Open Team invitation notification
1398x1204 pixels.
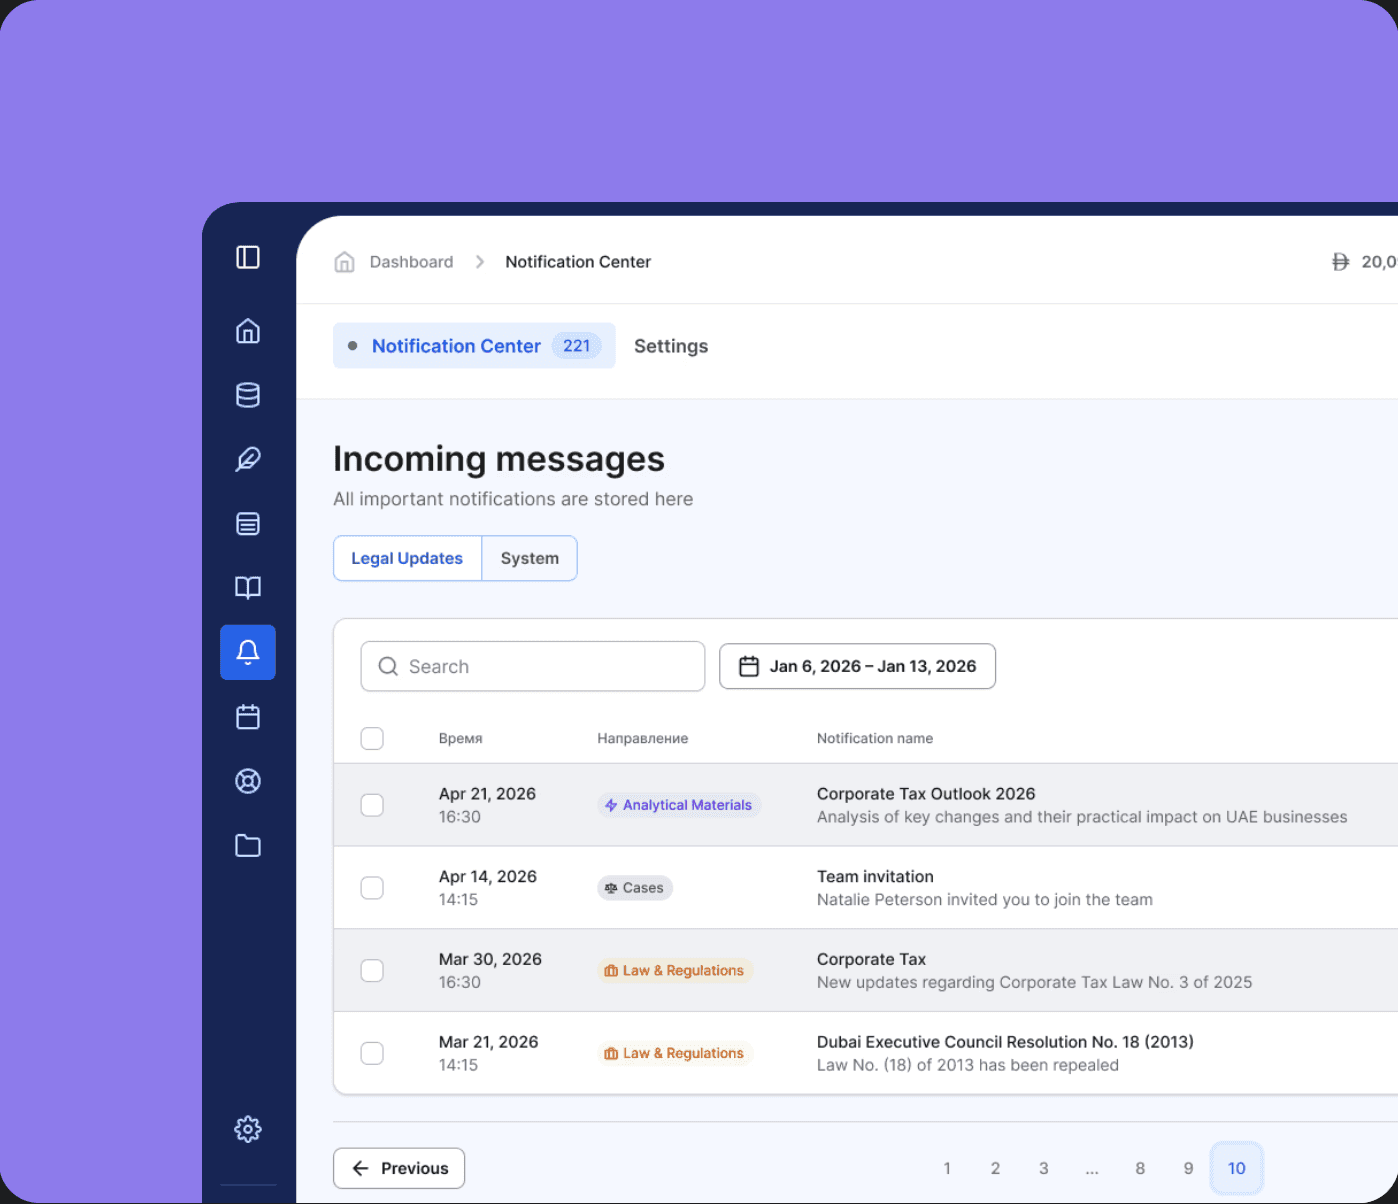pyautogui.click(x=875, y=877)
